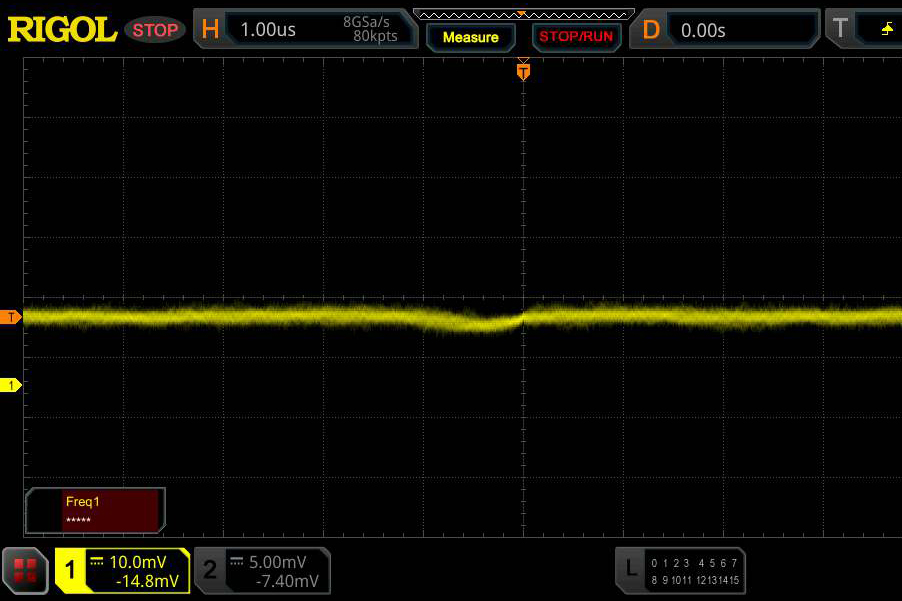Click the RIGOL logo
The height and width of the screenshot is (601, 902).
[x=62, y=29]
